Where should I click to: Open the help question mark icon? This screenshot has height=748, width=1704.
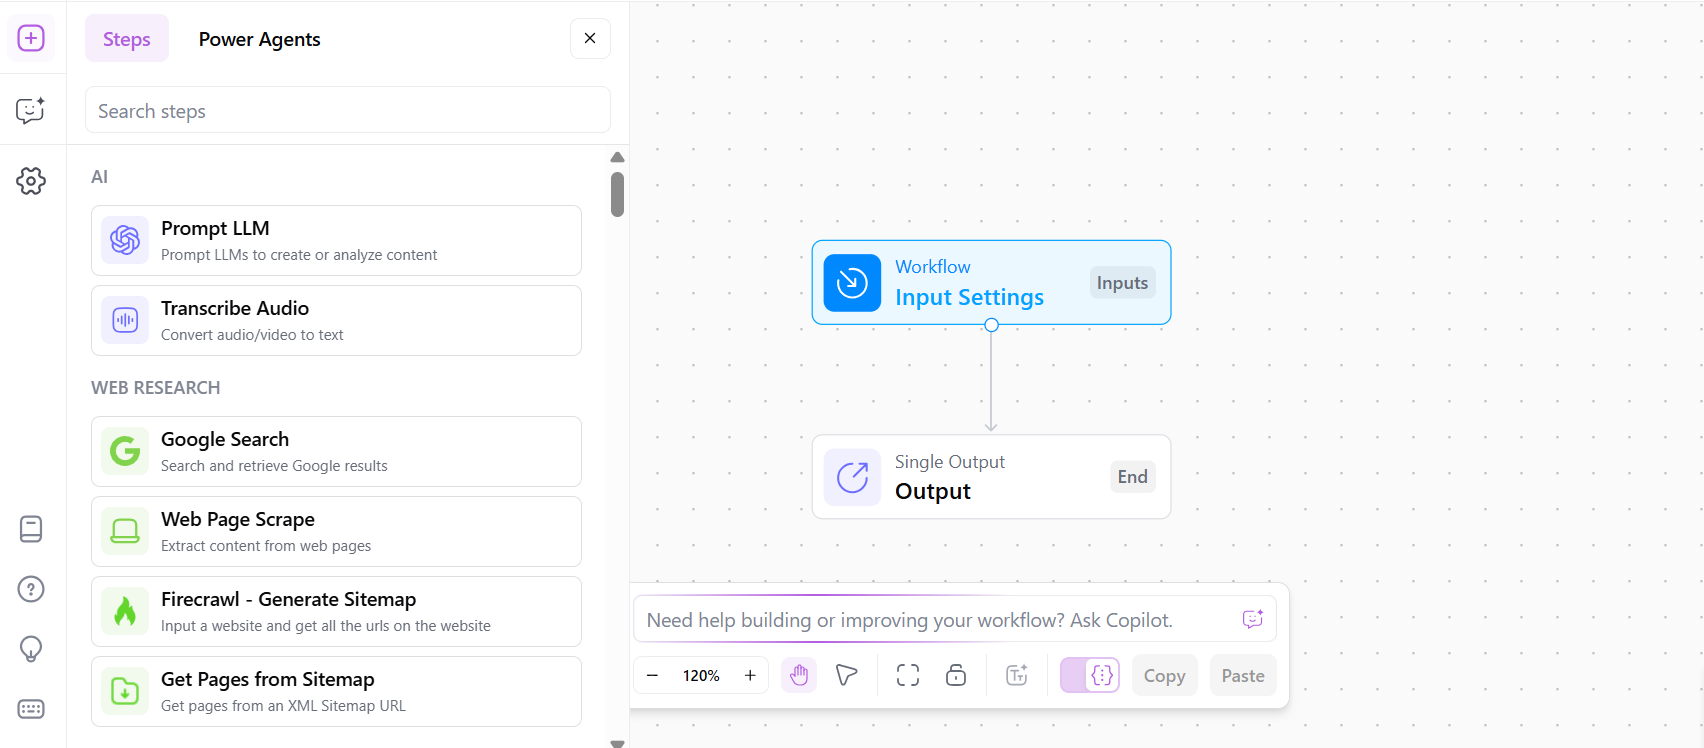(x=31, y=589)
